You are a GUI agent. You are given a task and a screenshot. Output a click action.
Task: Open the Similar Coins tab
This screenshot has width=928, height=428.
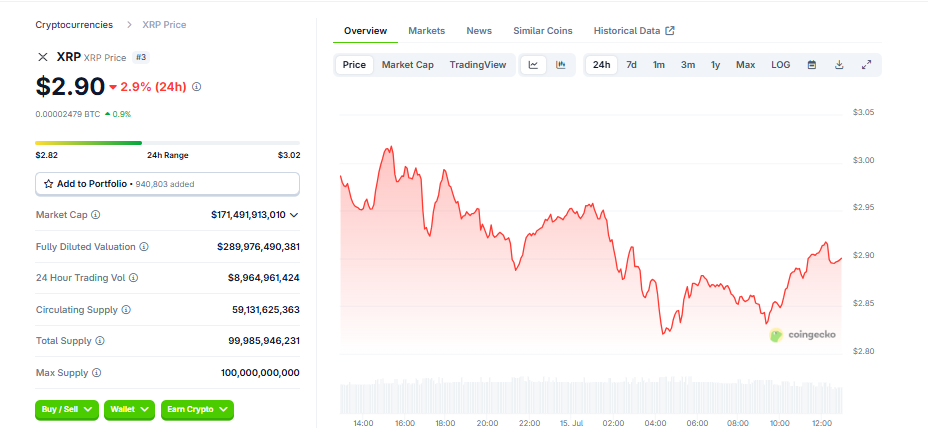[x=543, y=31]
